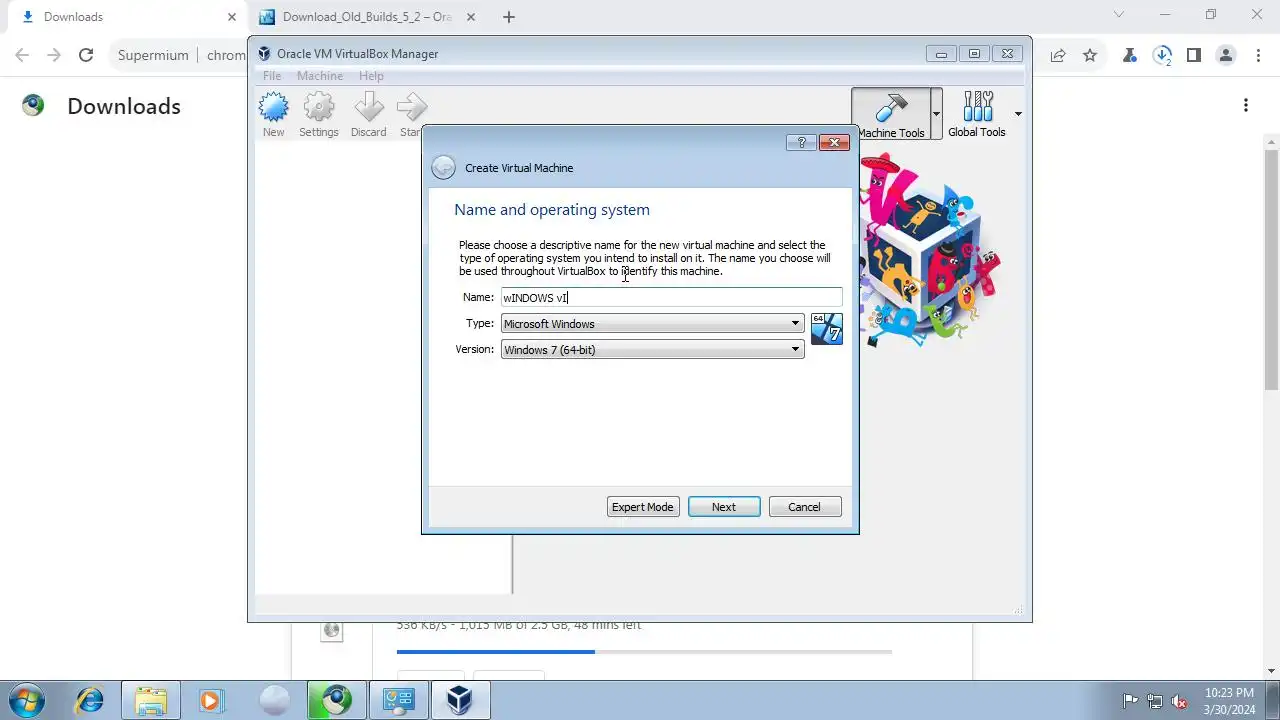
Task: Switch to the Downloads browser tab
Action: pyautogui.click(x=120, y=17)
